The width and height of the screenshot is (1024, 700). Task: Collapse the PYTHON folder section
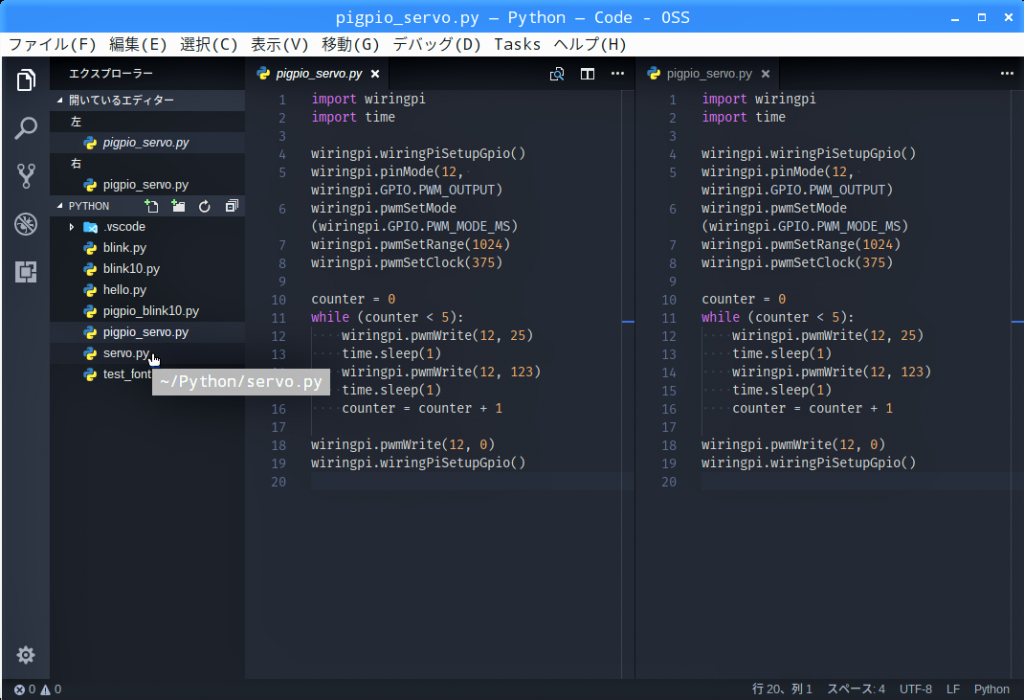click(x=60, y=206)
